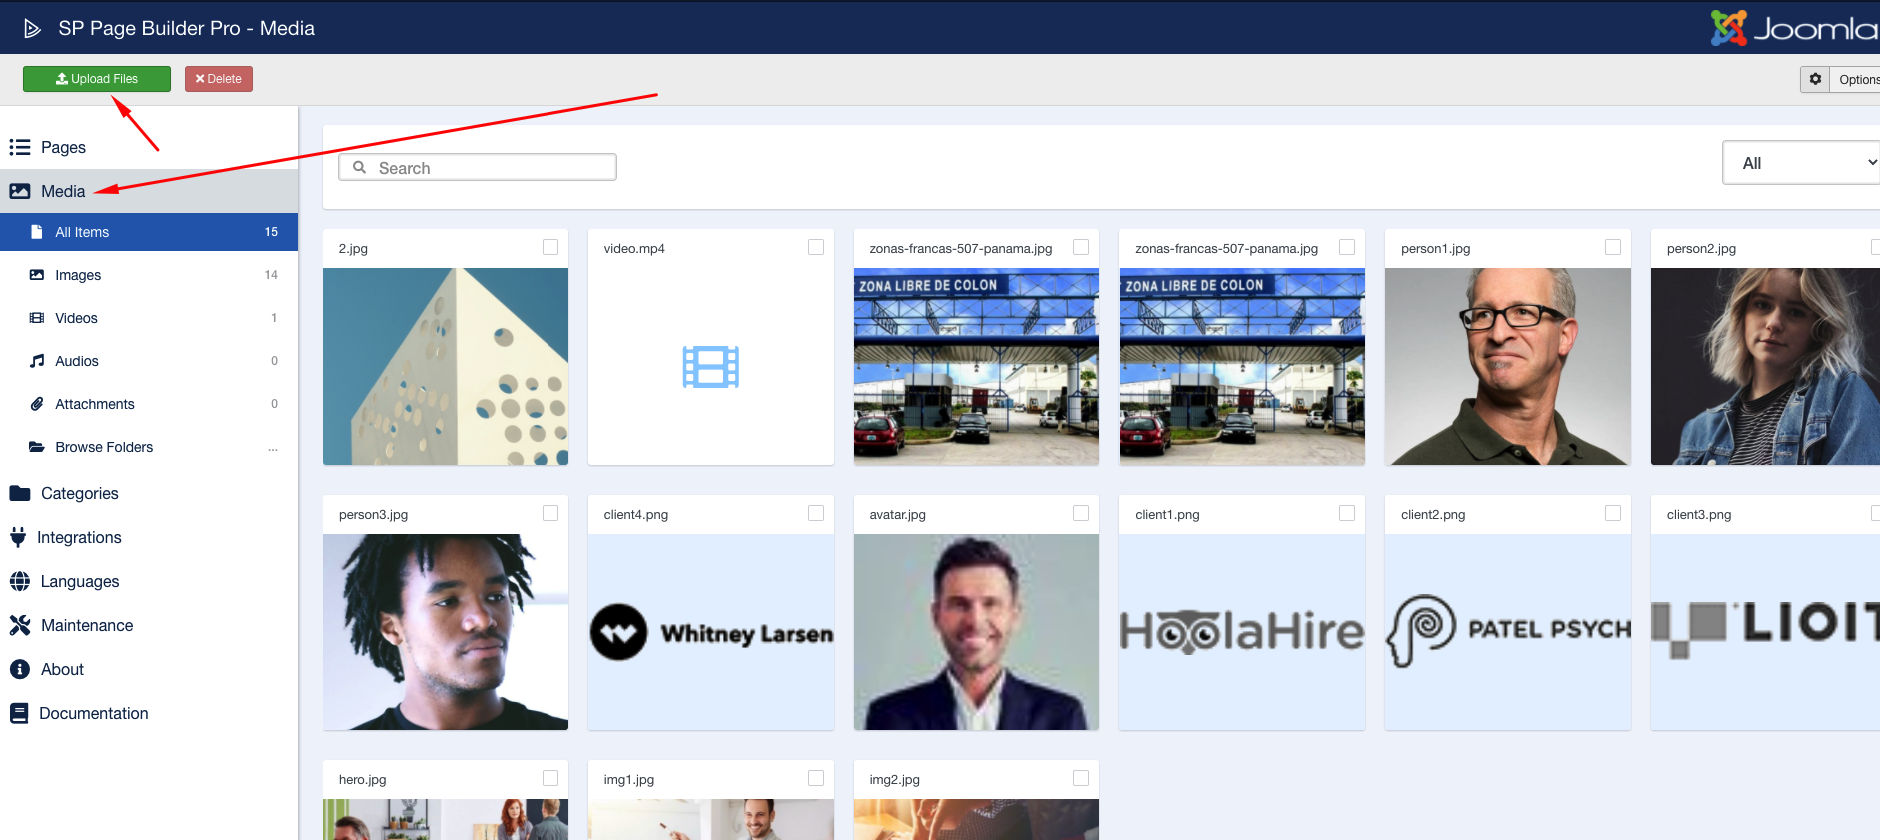
Task: Tick the img1.jpg checkbox
Action: click(x=816, y=778)
